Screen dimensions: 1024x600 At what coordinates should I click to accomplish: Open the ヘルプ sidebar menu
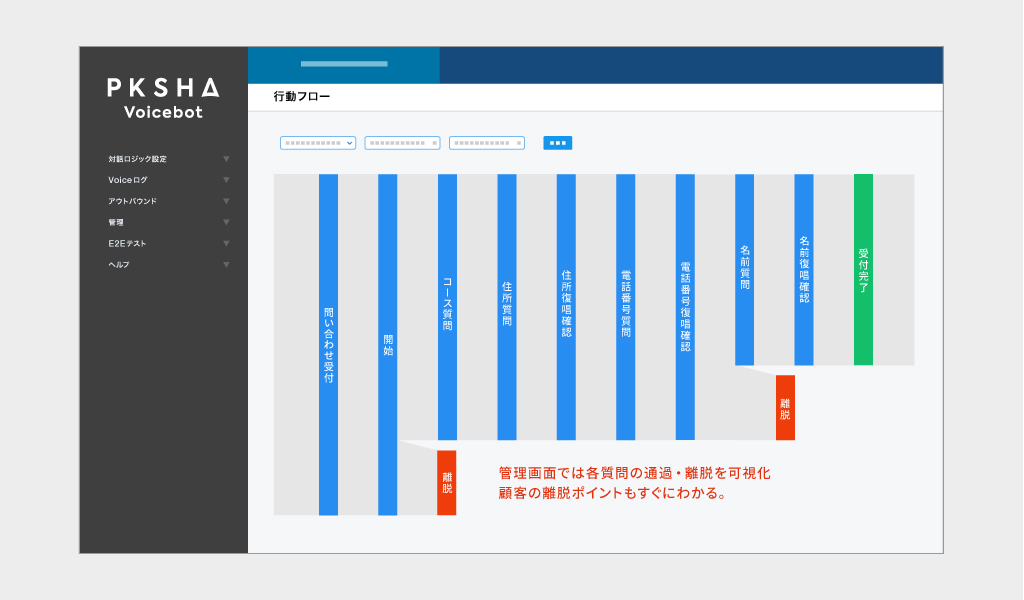[119, 264]
